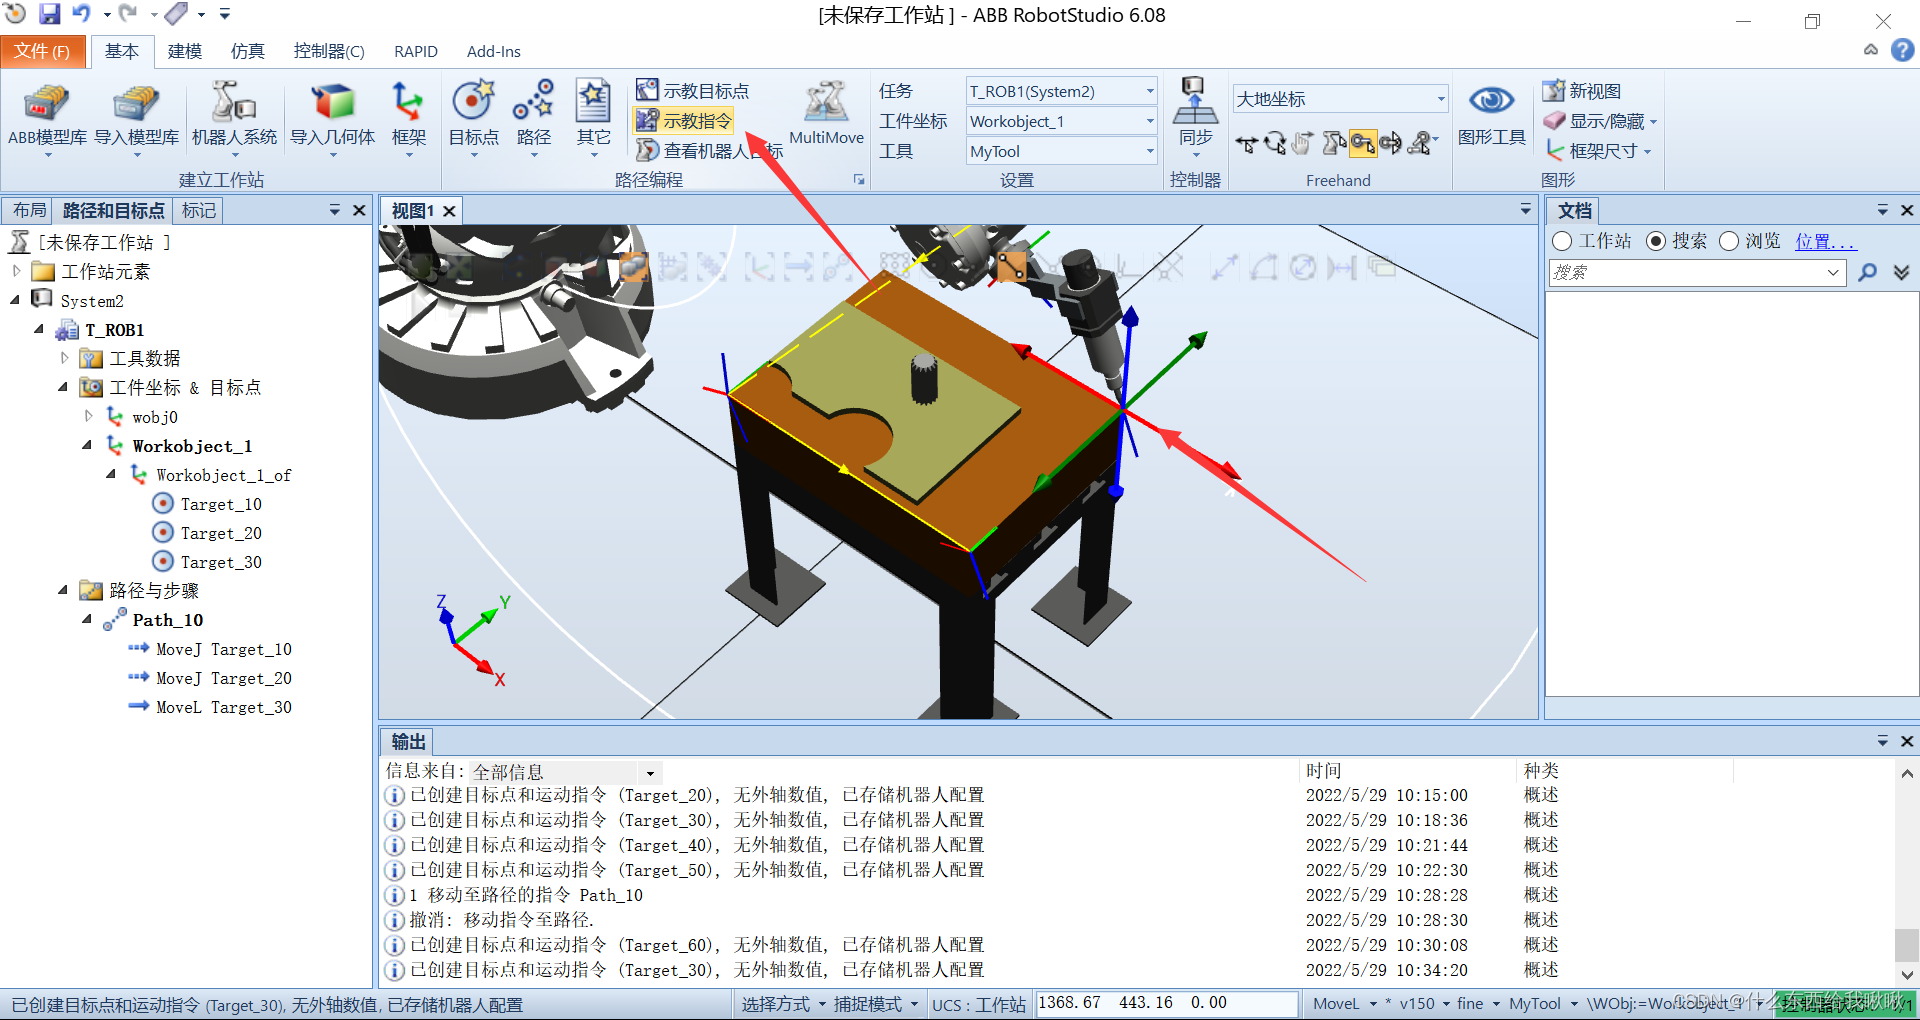Click the document search input field

coord(1697,272)
